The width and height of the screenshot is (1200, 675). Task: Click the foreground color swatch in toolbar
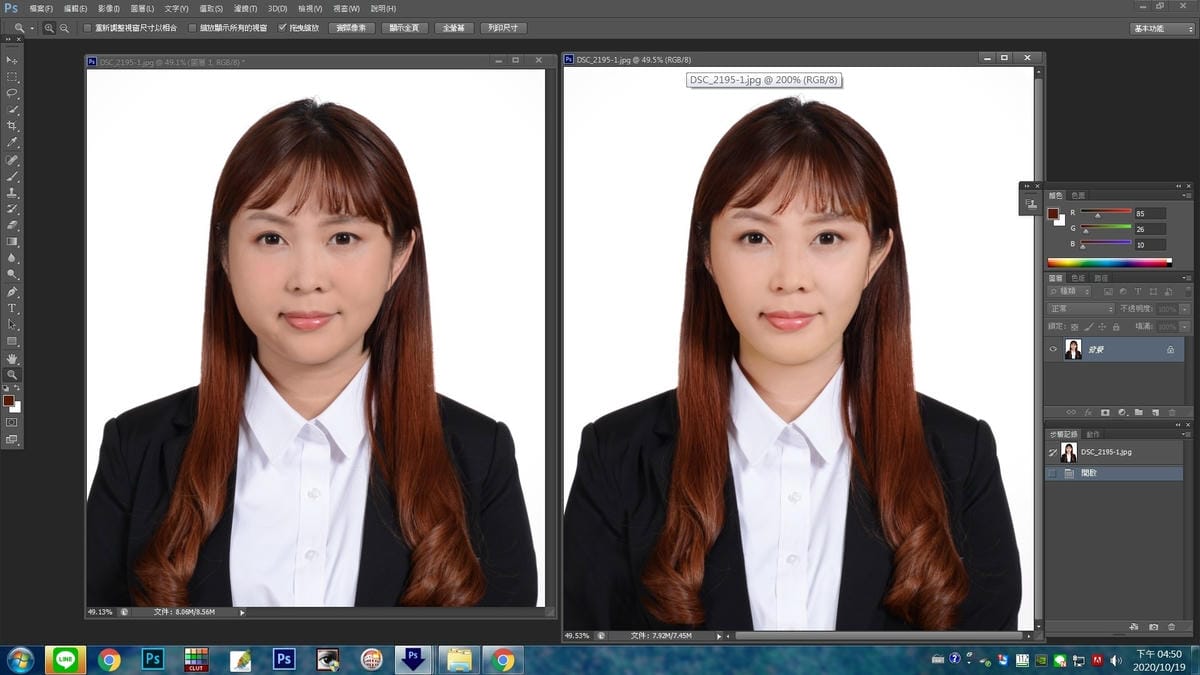click(9, 400)
